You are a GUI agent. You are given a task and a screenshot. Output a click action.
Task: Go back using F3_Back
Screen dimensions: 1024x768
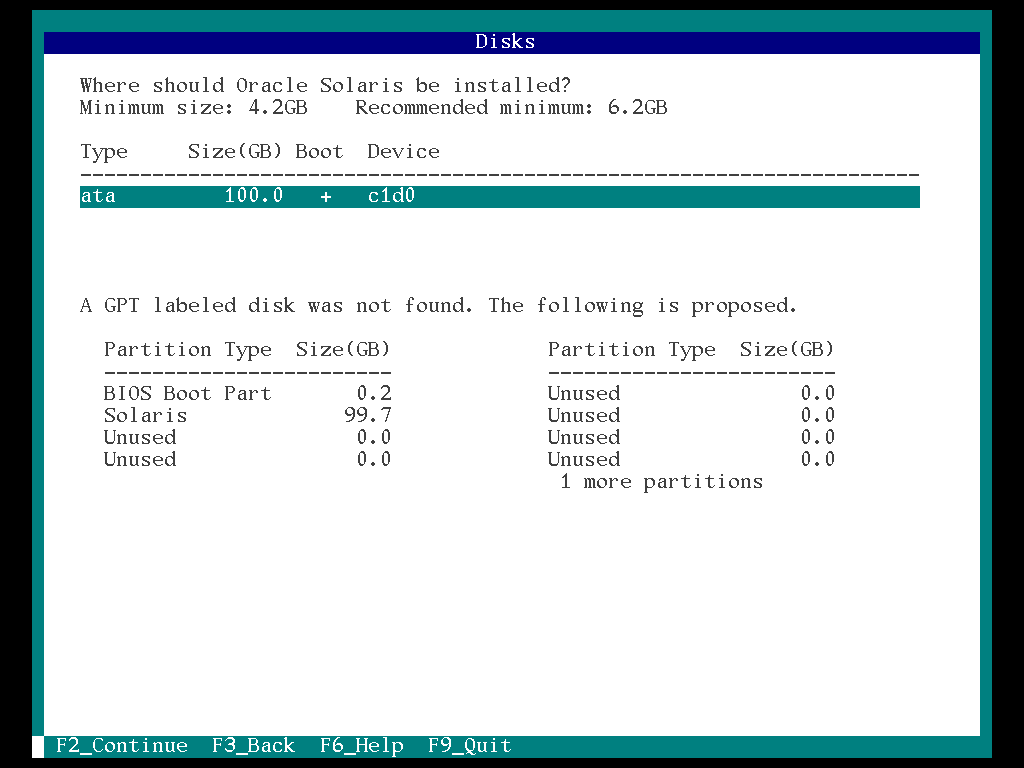pyautogui.click(x=253, y=746)
